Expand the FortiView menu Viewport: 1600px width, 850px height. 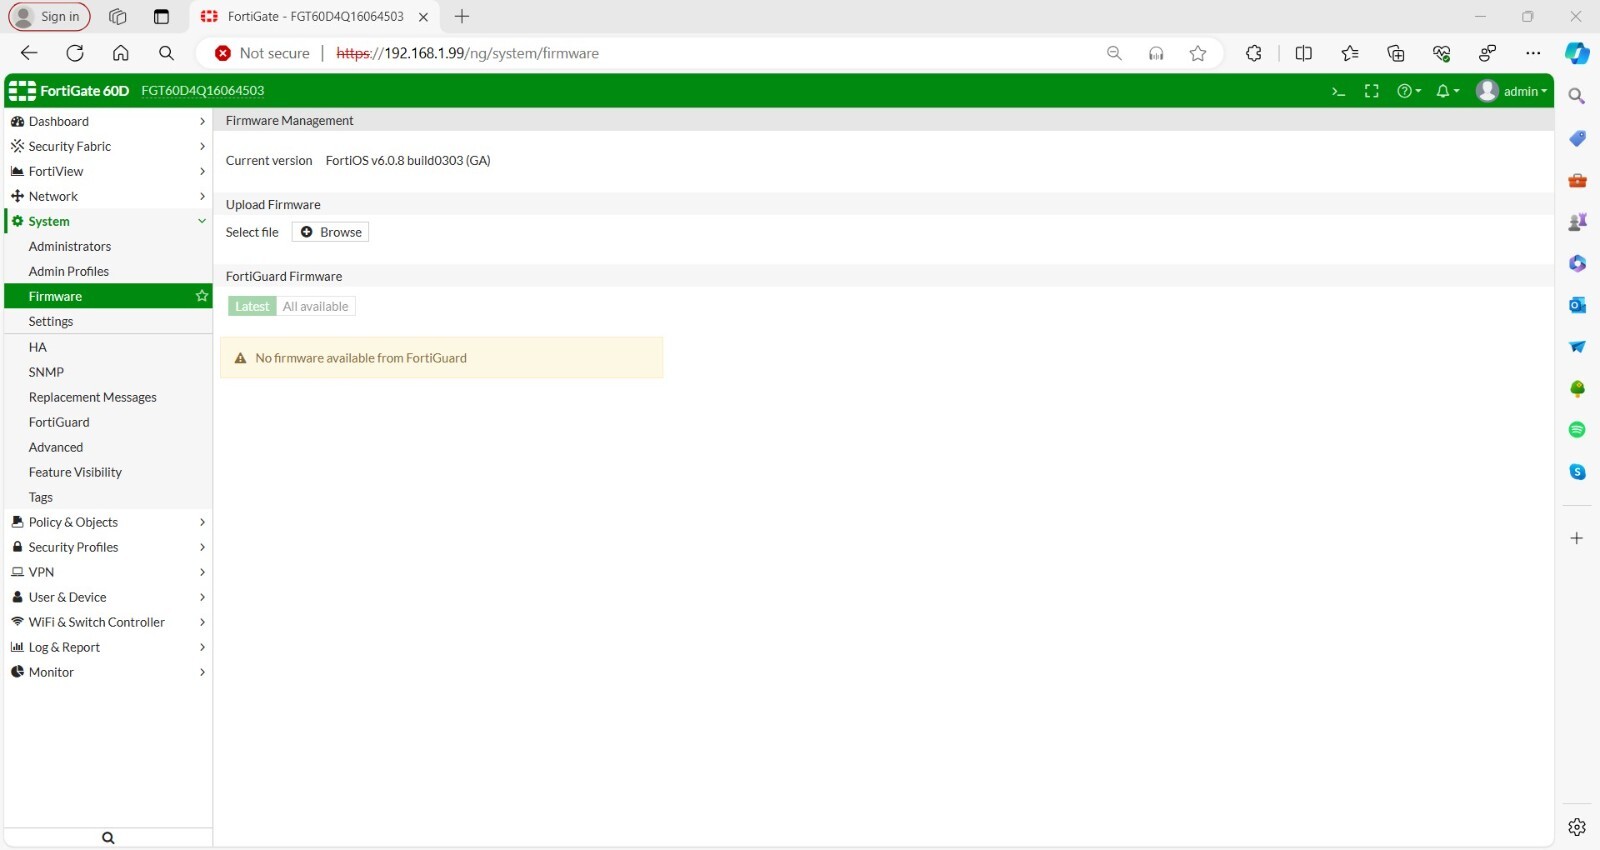coord(108,171)
